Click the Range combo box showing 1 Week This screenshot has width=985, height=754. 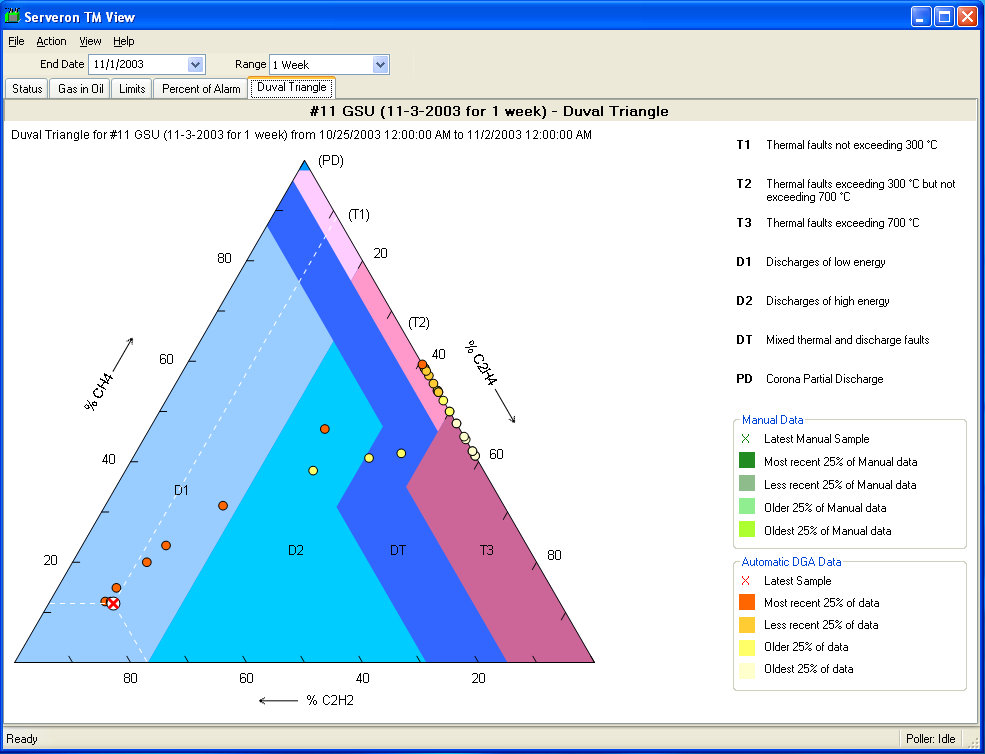[x=329, y=64]
